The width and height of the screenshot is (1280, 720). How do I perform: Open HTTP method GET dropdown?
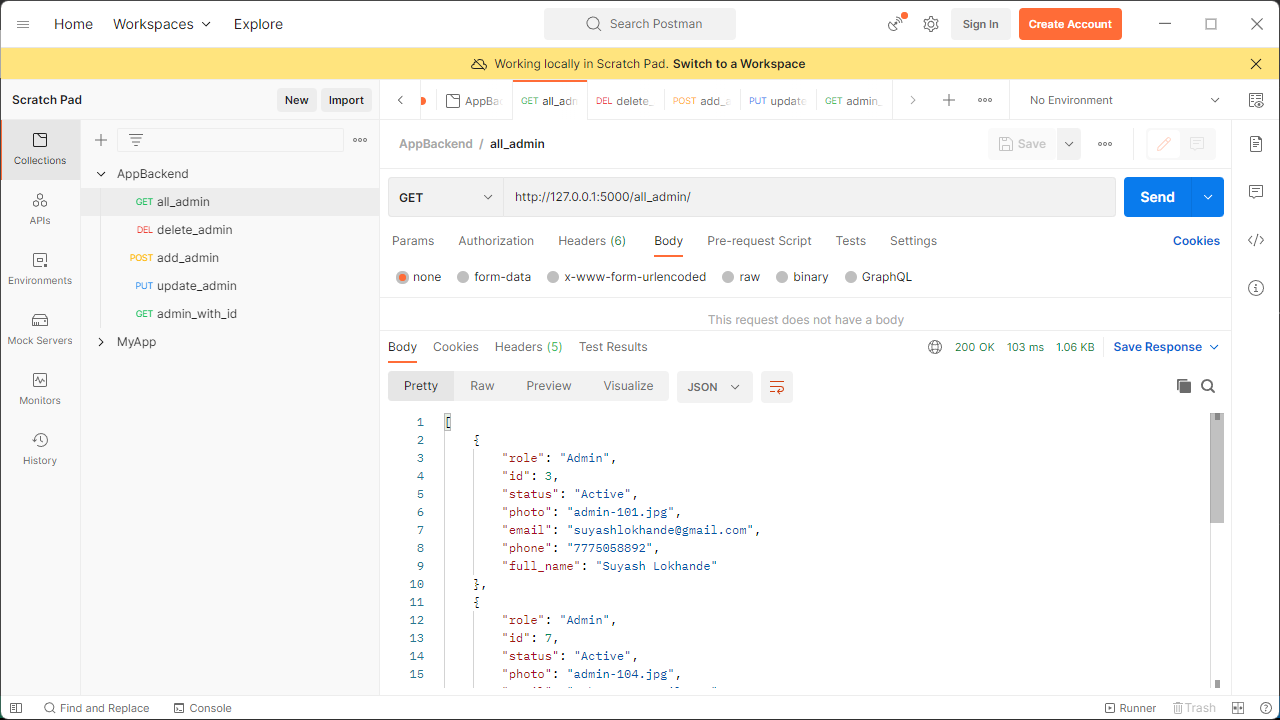coord(445,197)
